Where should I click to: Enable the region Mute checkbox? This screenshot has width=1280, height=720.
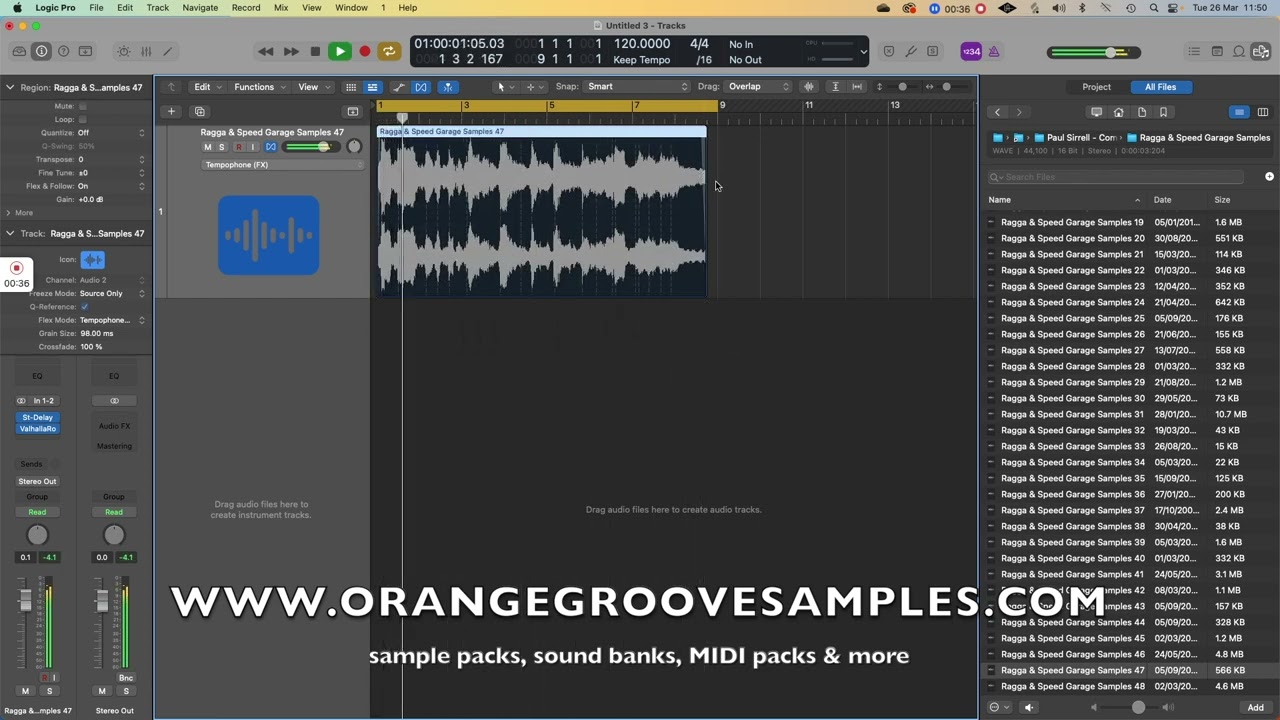pos(83,106)
